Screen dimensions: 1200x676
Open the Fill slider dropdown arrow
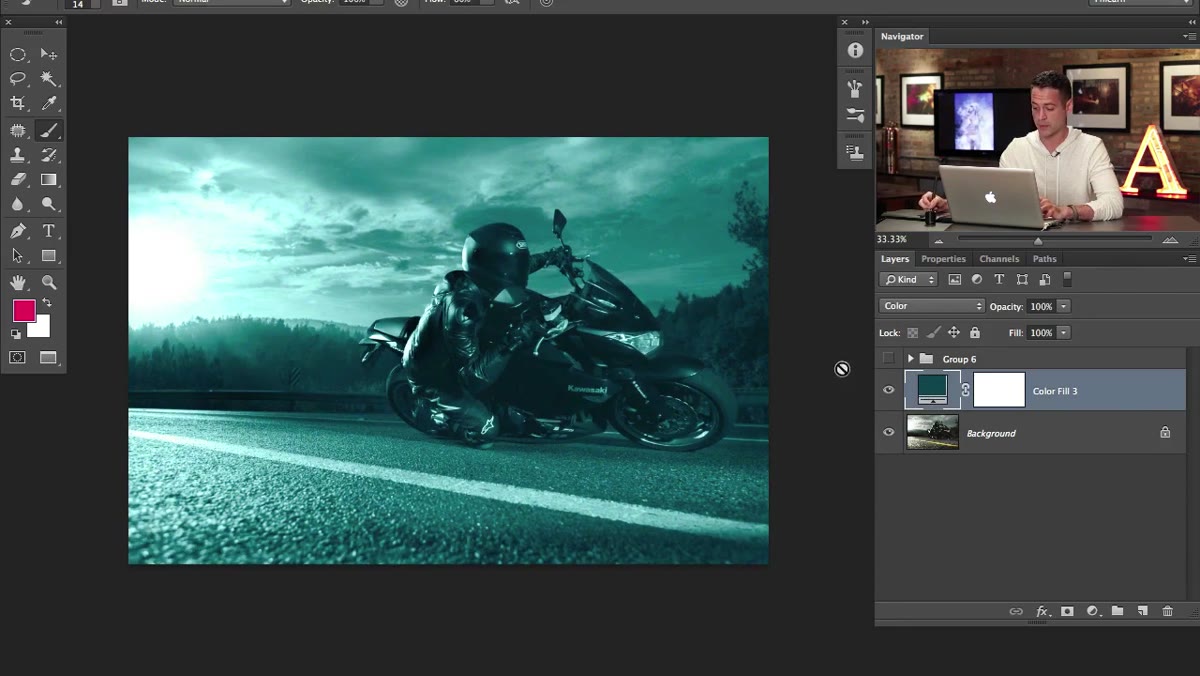point(1063,333)
